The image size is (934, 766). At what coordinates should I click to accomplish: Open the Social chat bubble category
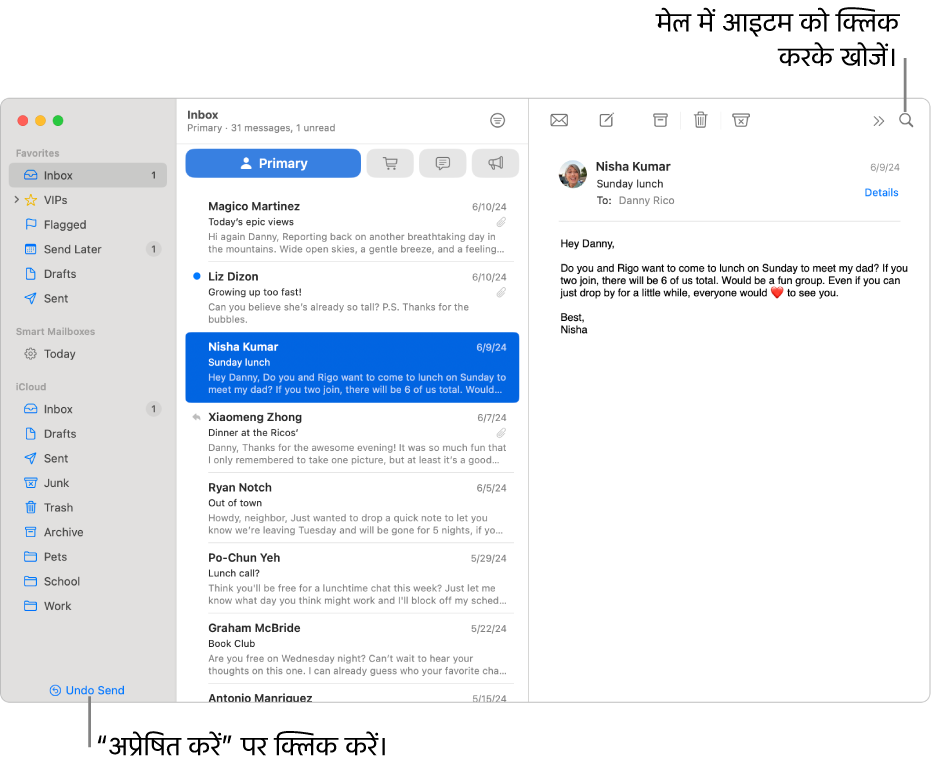tap(443, 163)
